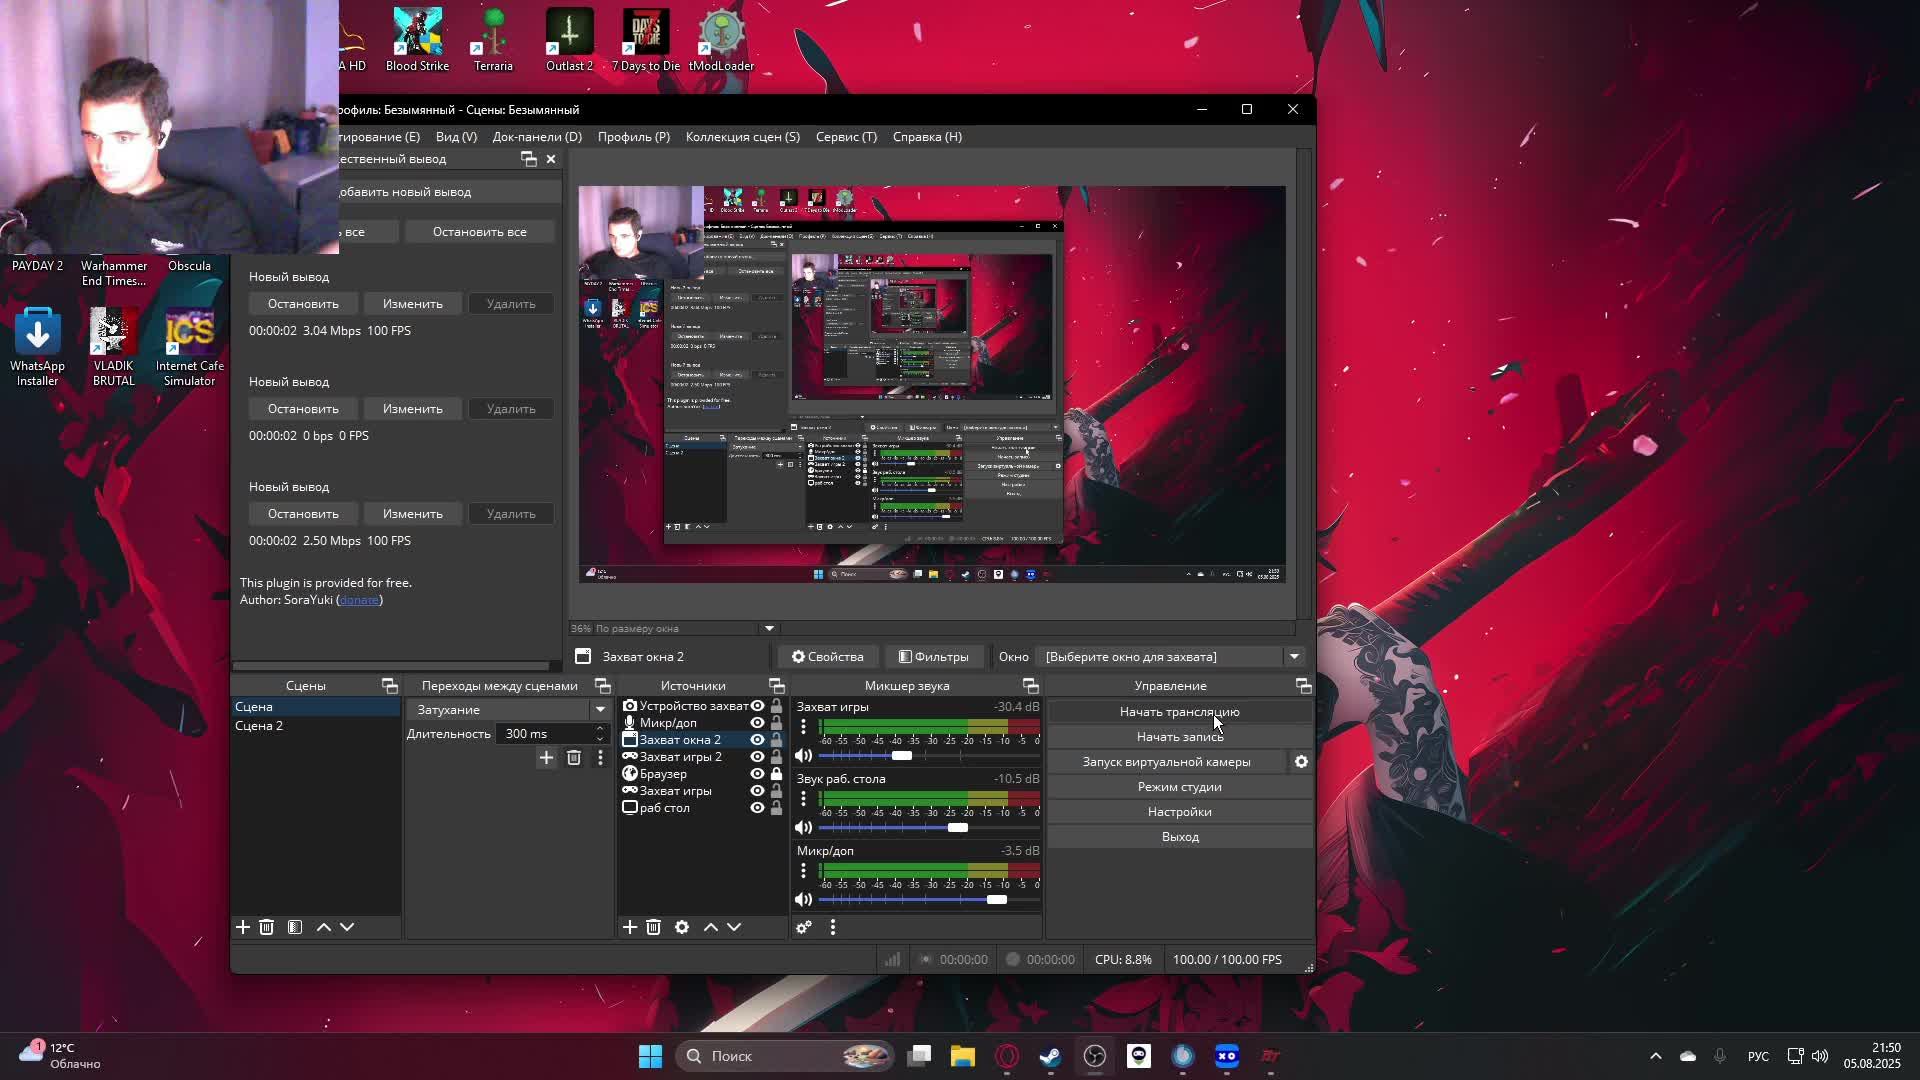
Task: Expand preview scaling dropdown По размеру окна
Action: click(769, 628)
